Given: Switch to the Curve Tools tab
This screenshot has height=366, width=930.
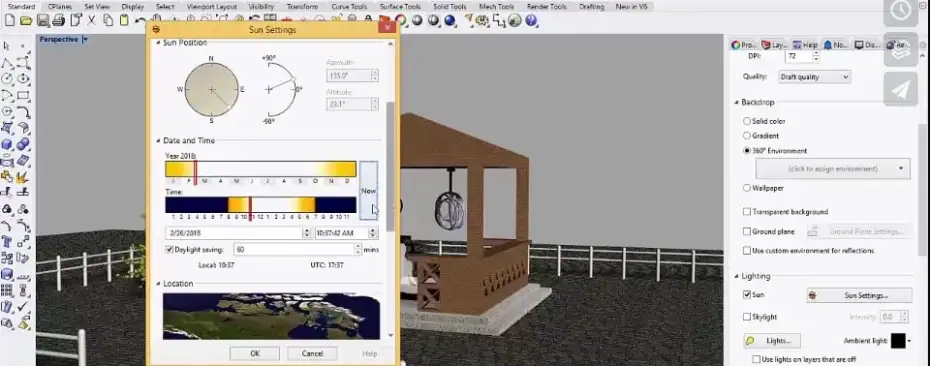Looking at the screenshot, I should pos(349,7).
